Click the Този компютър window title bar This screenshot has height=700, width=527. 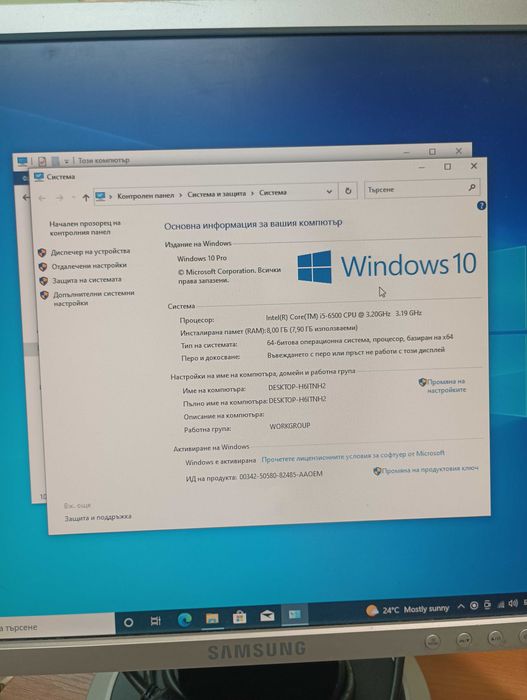coord(241,156)
